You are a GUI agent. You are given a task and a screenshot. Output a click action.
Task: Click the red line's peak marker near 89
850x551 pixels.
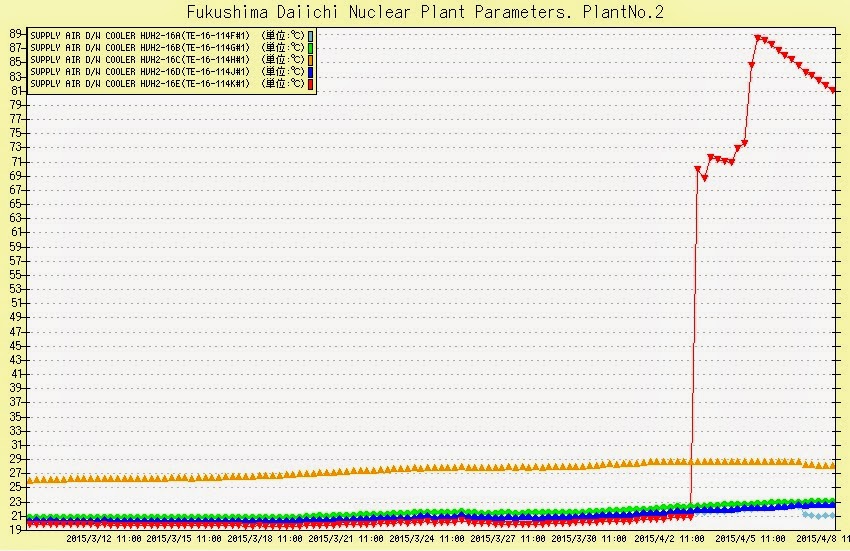758,37
